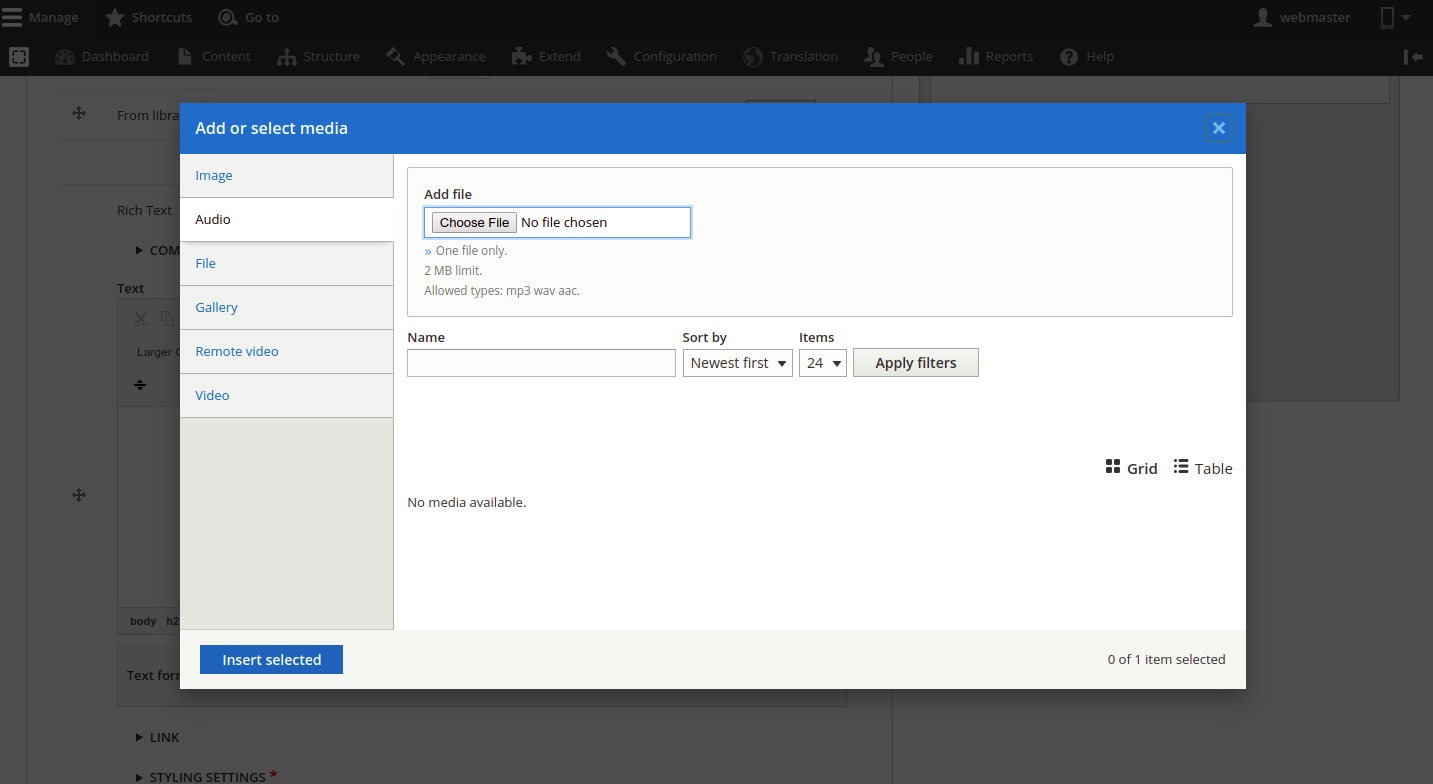This screenshot has height=784, width=1433.
Task: Open the Dashboard toolbar item
Action: (x=103, y=57)
